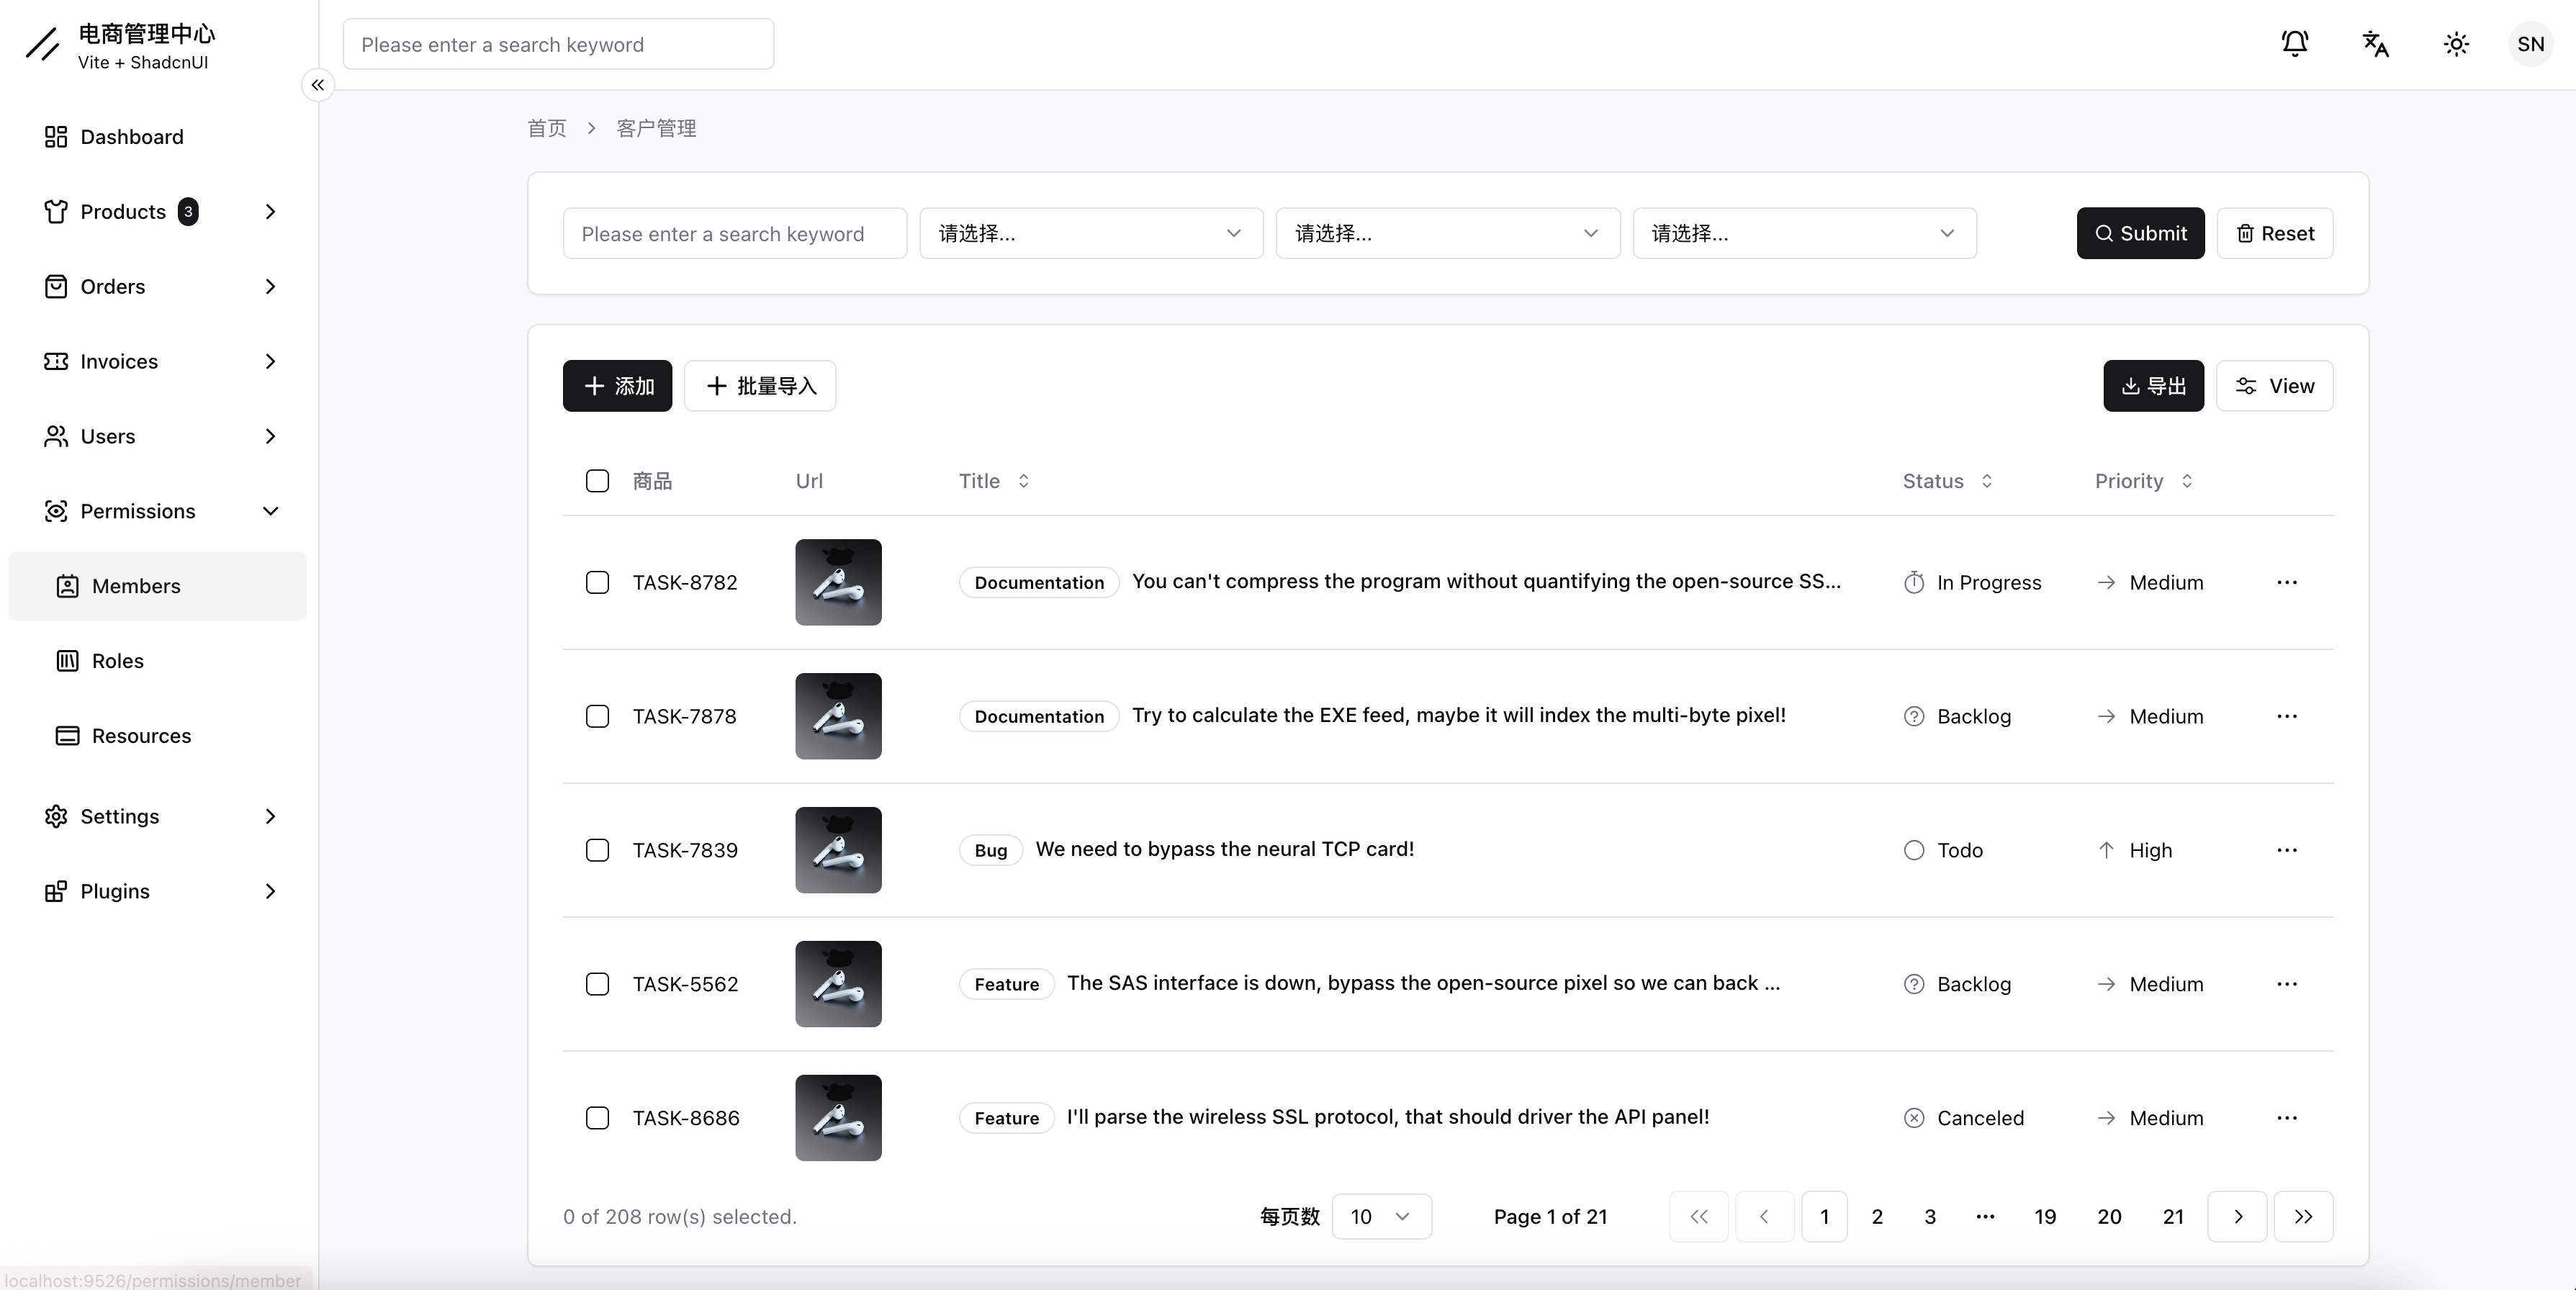Check the select-all rows checkbox
The image size is (2576, 1290).
(597, 481)
